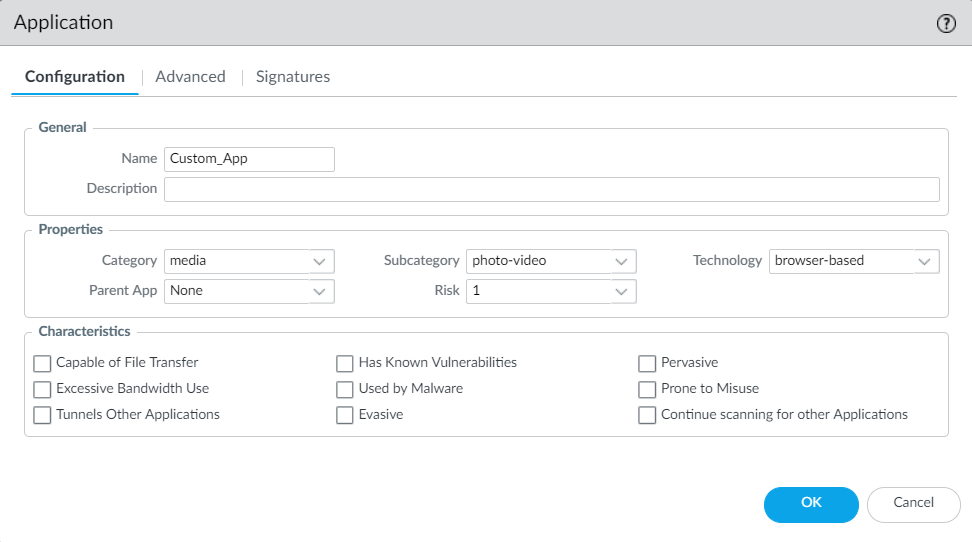Select the Configuration tab
The image size is (972, 542).
coord(75,77)
